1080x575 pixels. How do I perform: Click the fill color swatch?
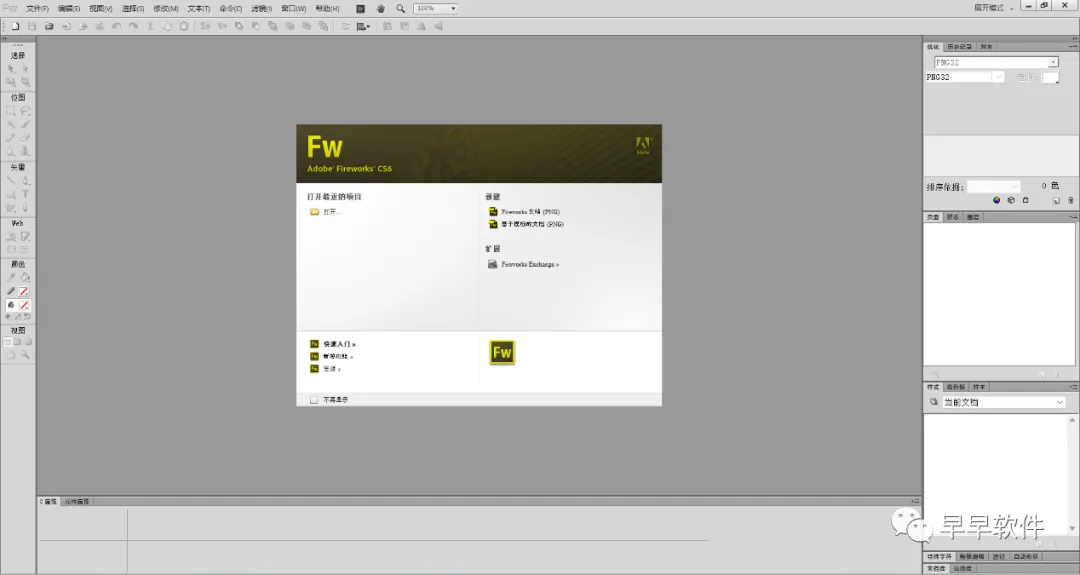[24, 305]
